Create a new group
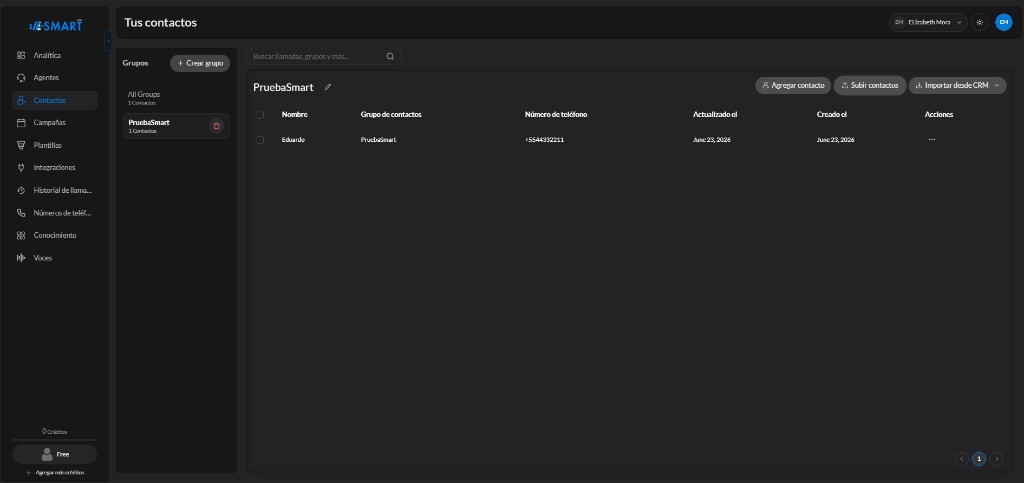The height and width of the screenshot is (483, 1024). (x=200, y=63)
